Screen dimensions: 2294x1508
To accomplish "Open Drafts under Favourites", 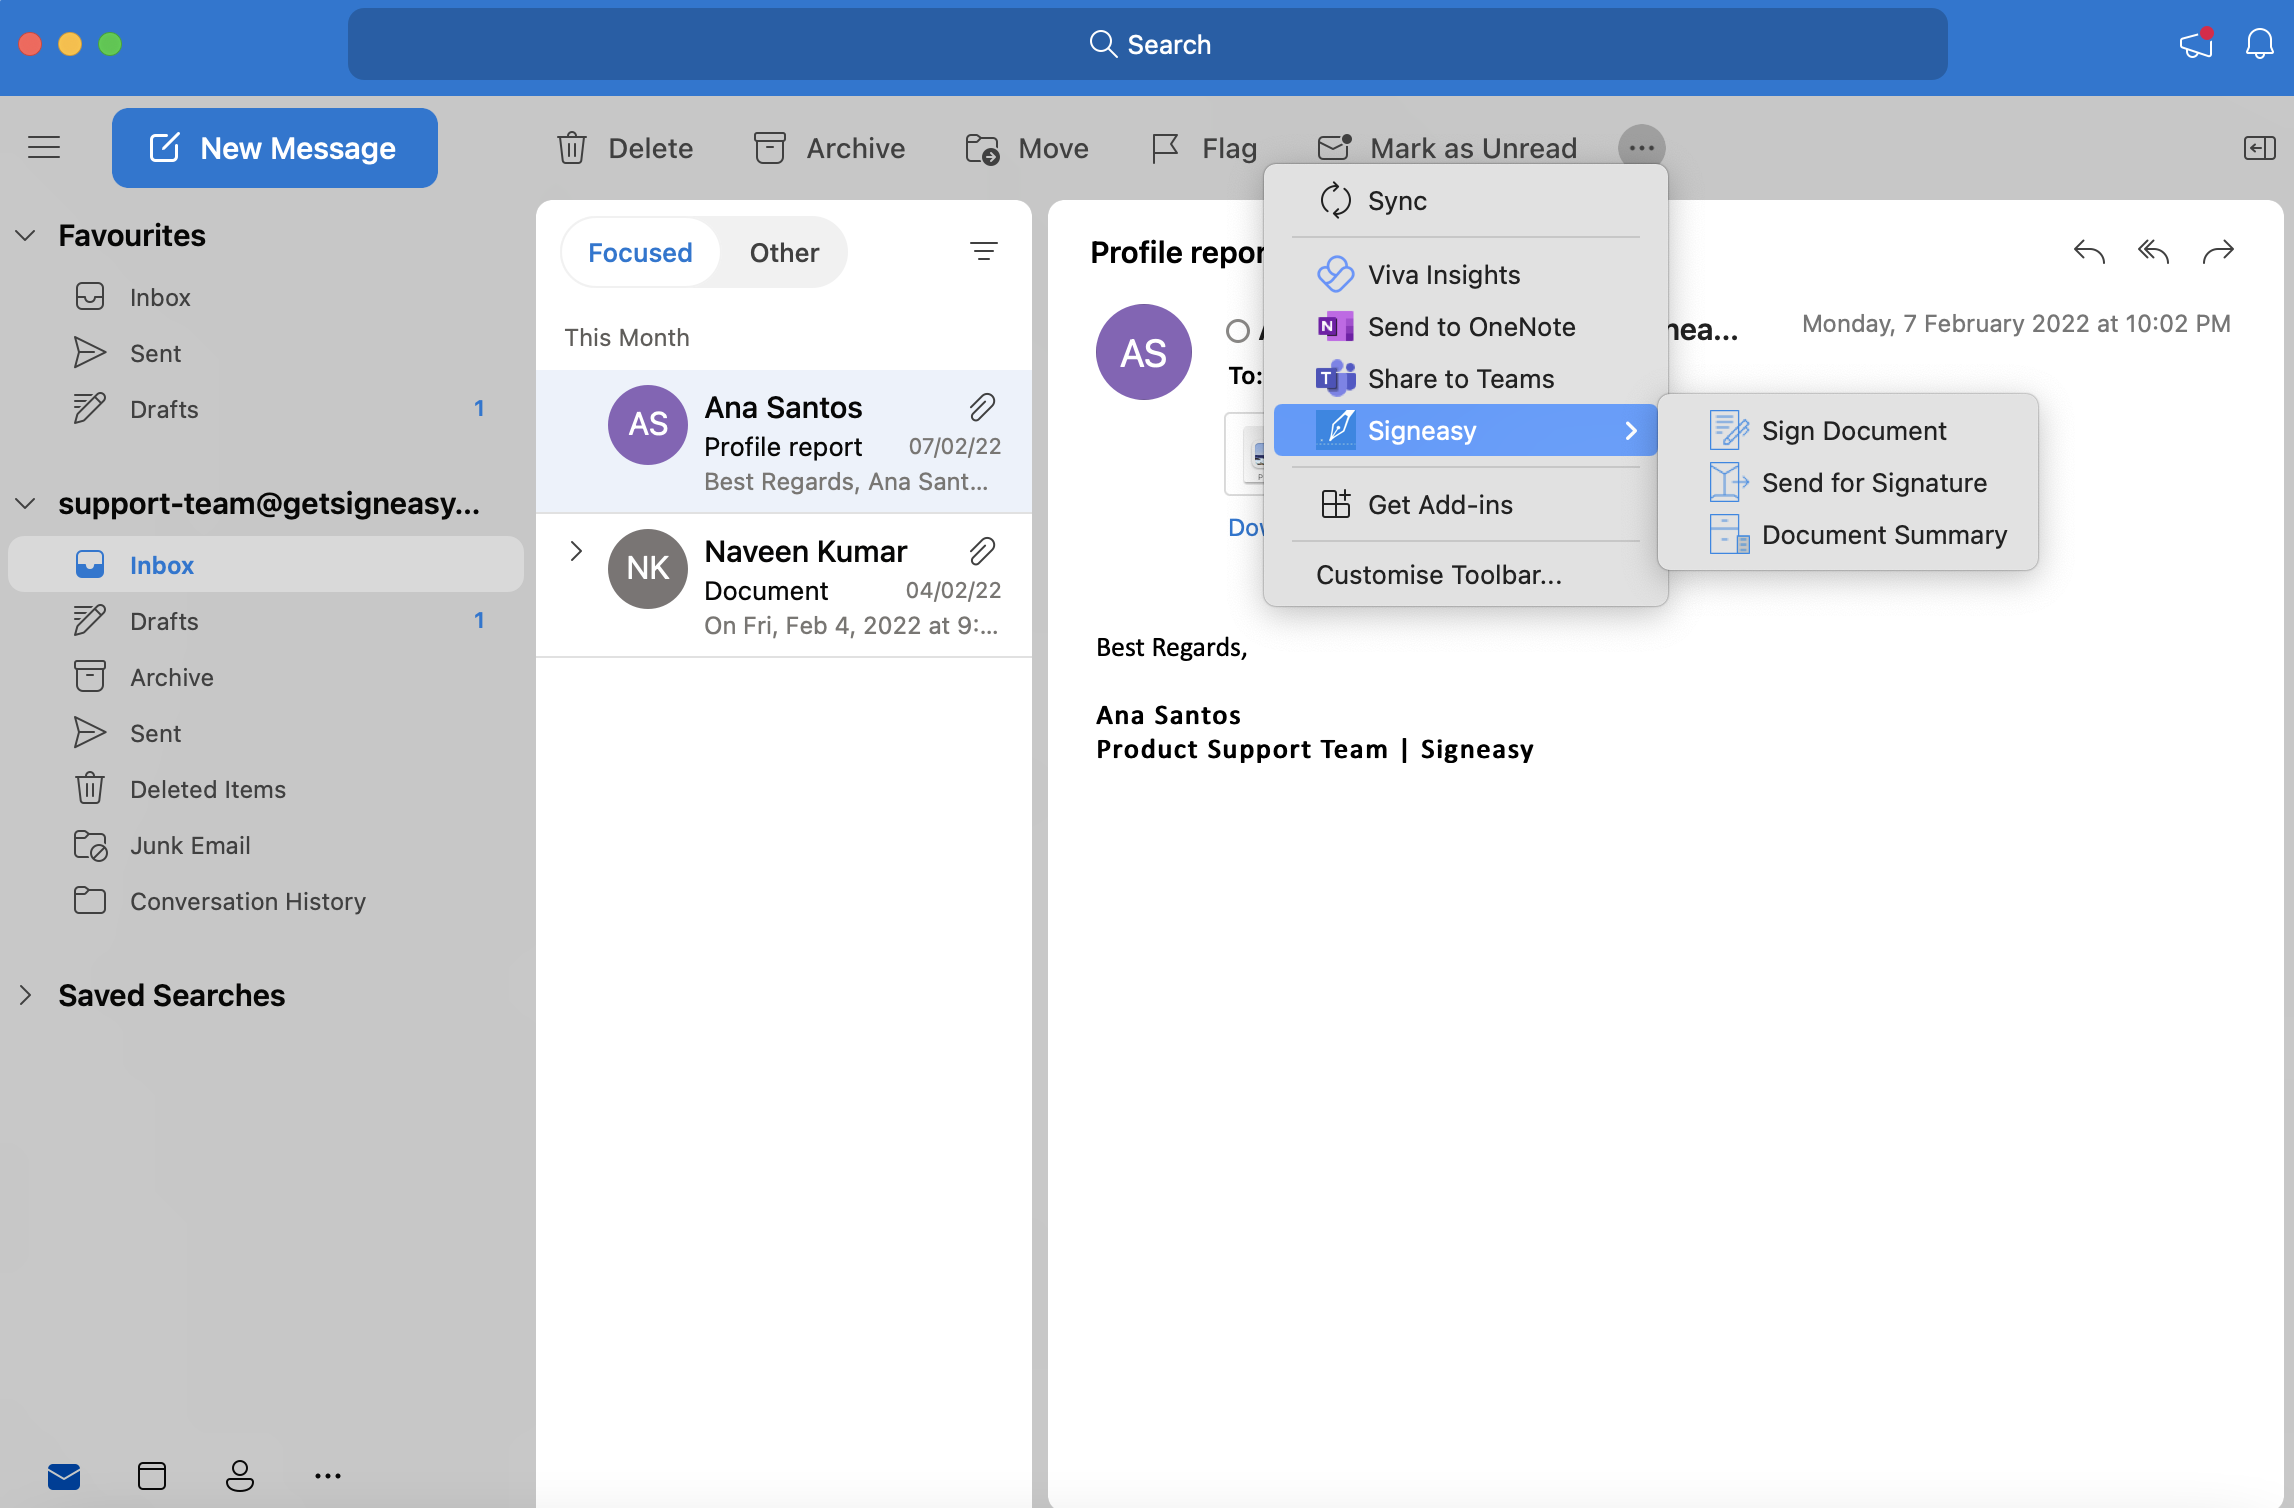I will 266,409.
